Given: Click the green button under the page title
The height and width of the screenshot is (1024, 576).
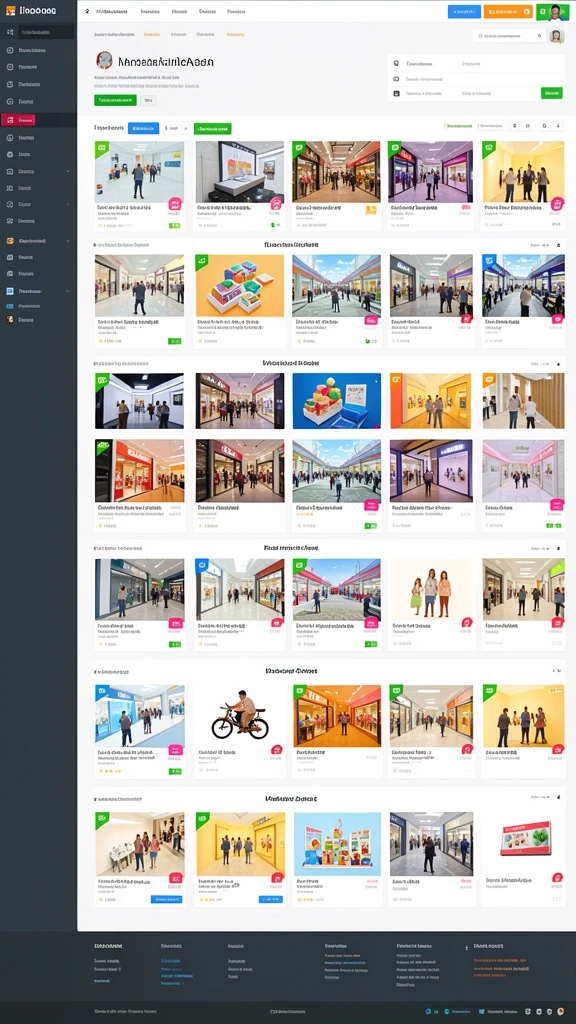Looking at the screenshot, I should pyautogui.click(x=115, y=100).
